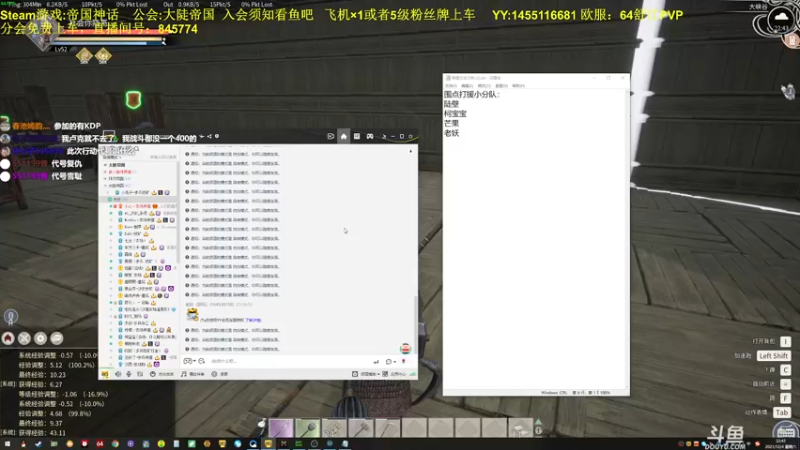Click the flower gift icon in YY input bar

tap(404, 361)
